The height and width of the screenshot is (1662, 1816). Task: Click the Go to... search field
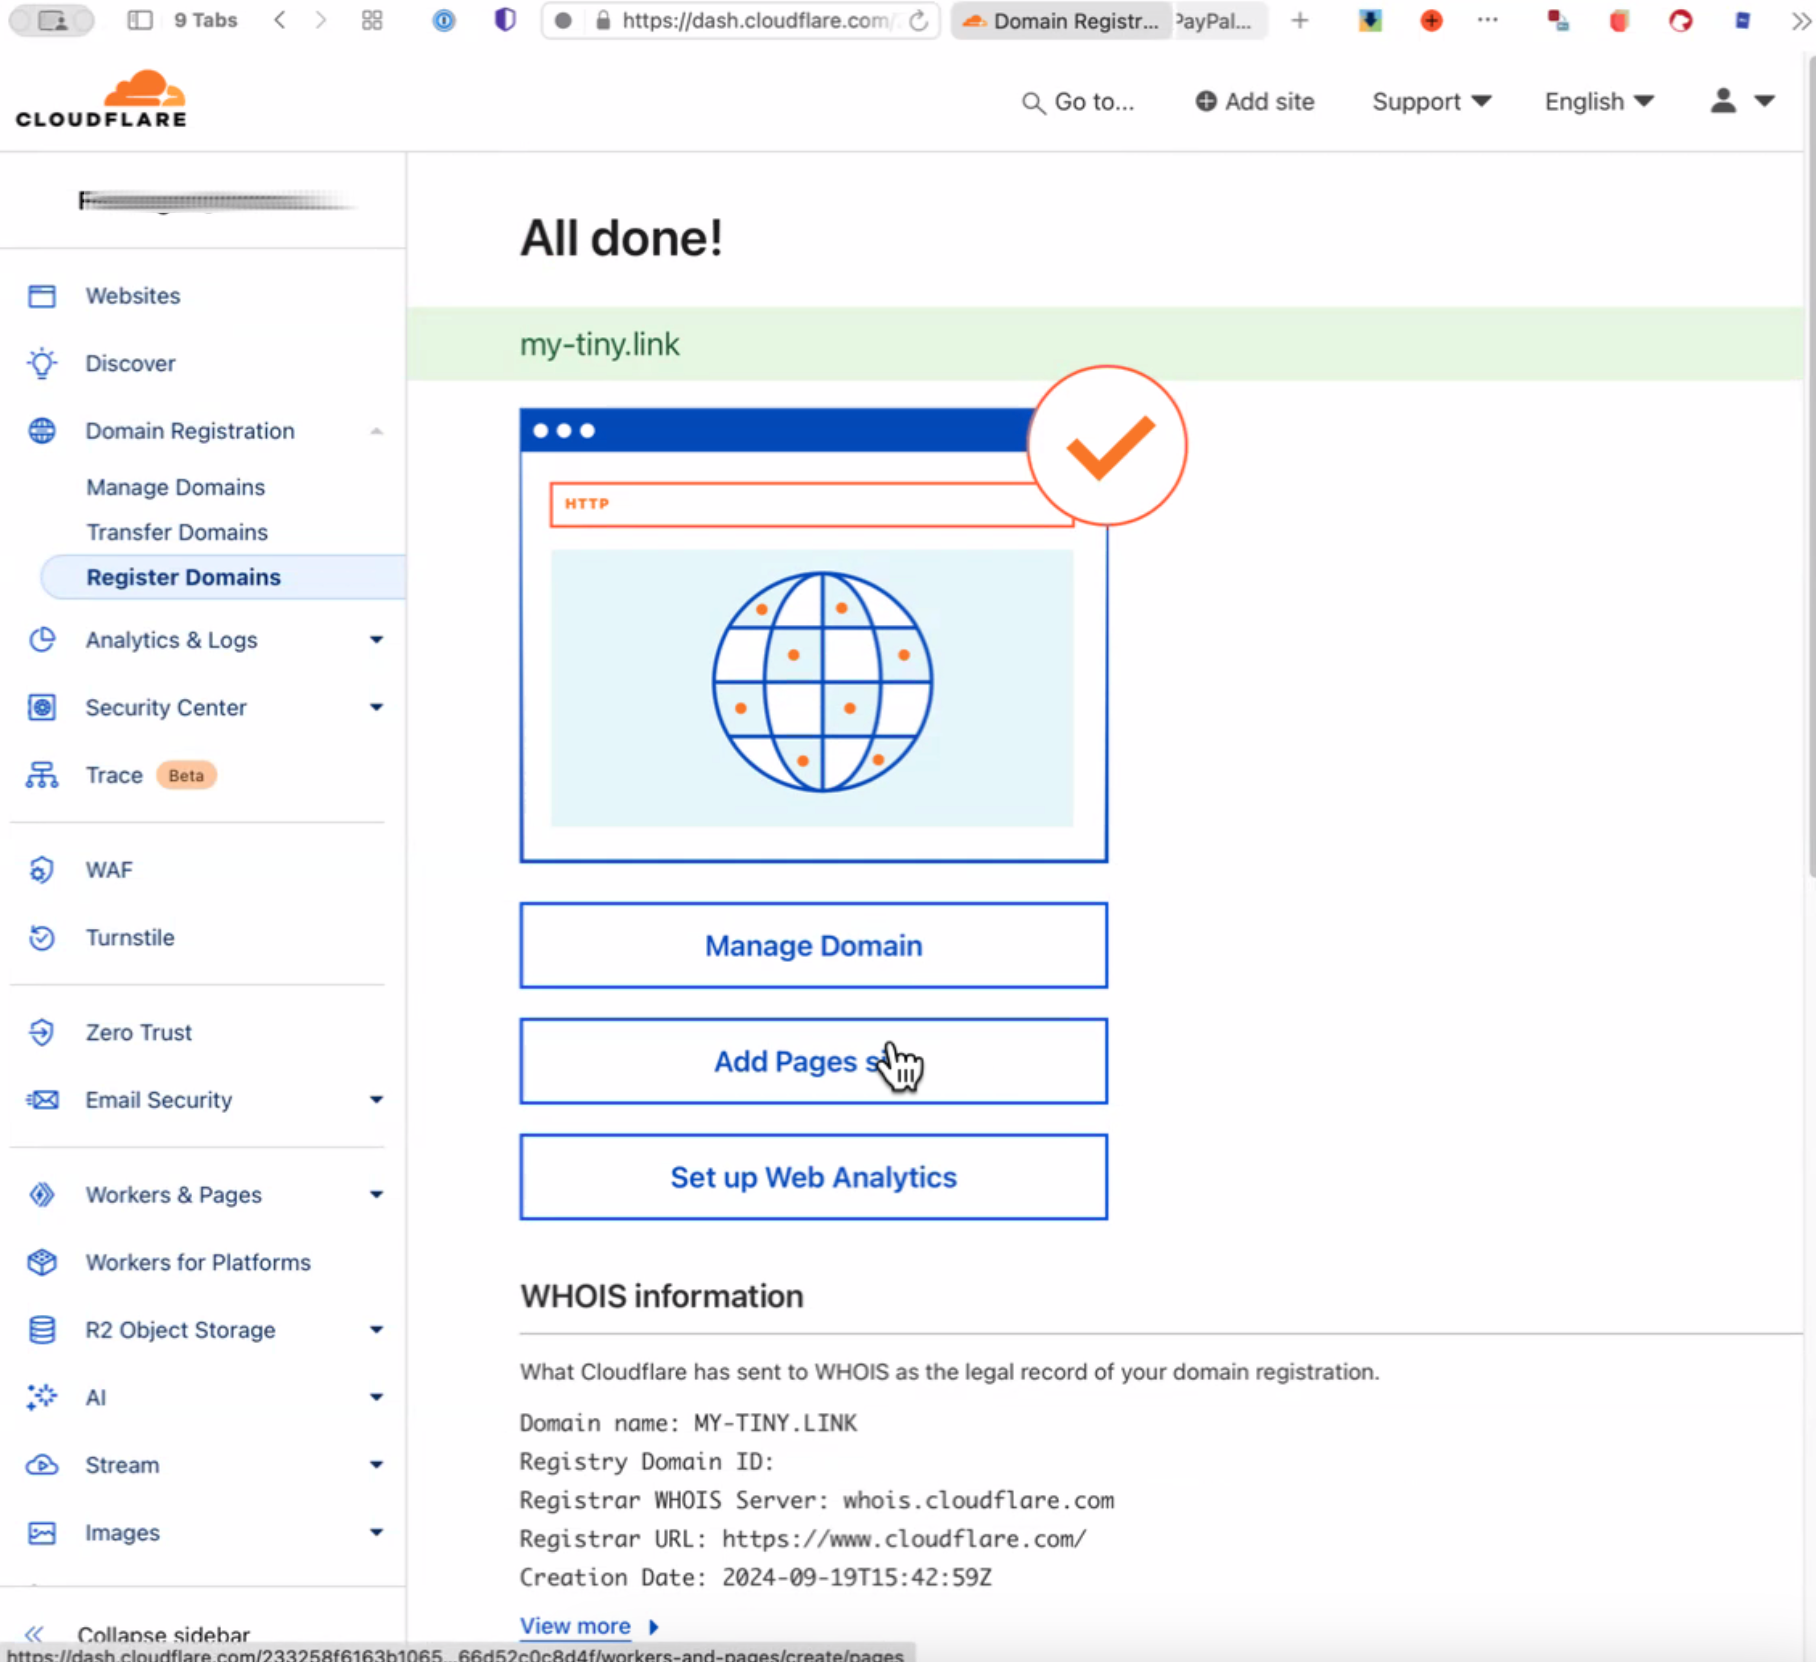point(1078,101)
